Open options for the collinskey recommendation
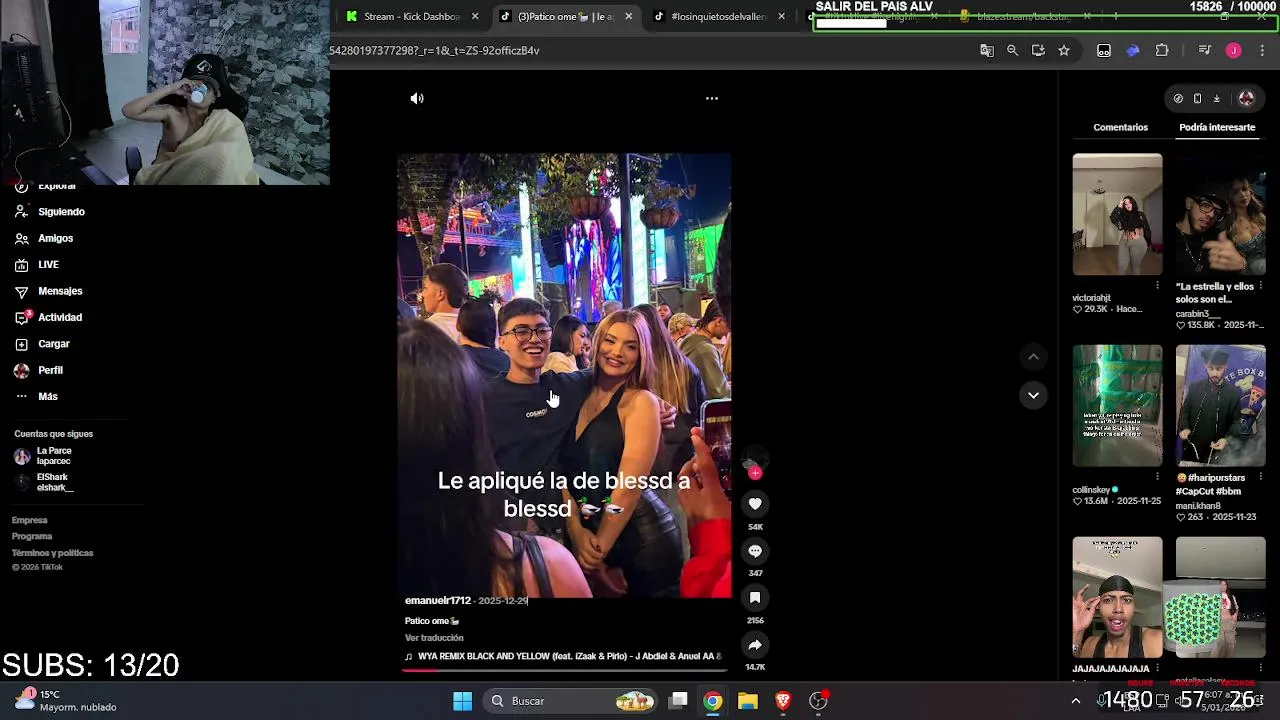Viewport: 1280px width, 720px height. [x=1157, y=477]
